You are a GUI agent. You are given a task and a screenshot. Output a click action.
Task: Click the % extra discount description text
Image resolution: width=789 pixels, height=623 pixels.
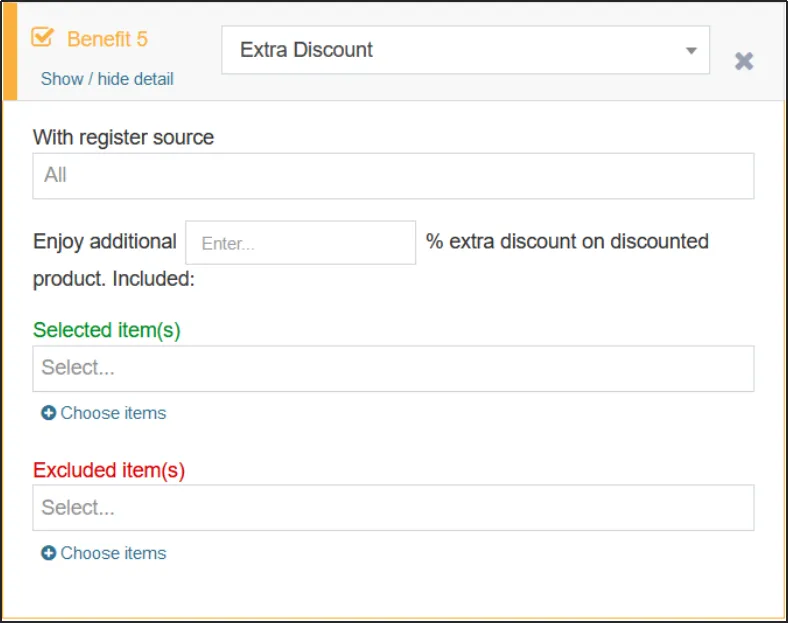pyautogui.click(x=567, y=242)
